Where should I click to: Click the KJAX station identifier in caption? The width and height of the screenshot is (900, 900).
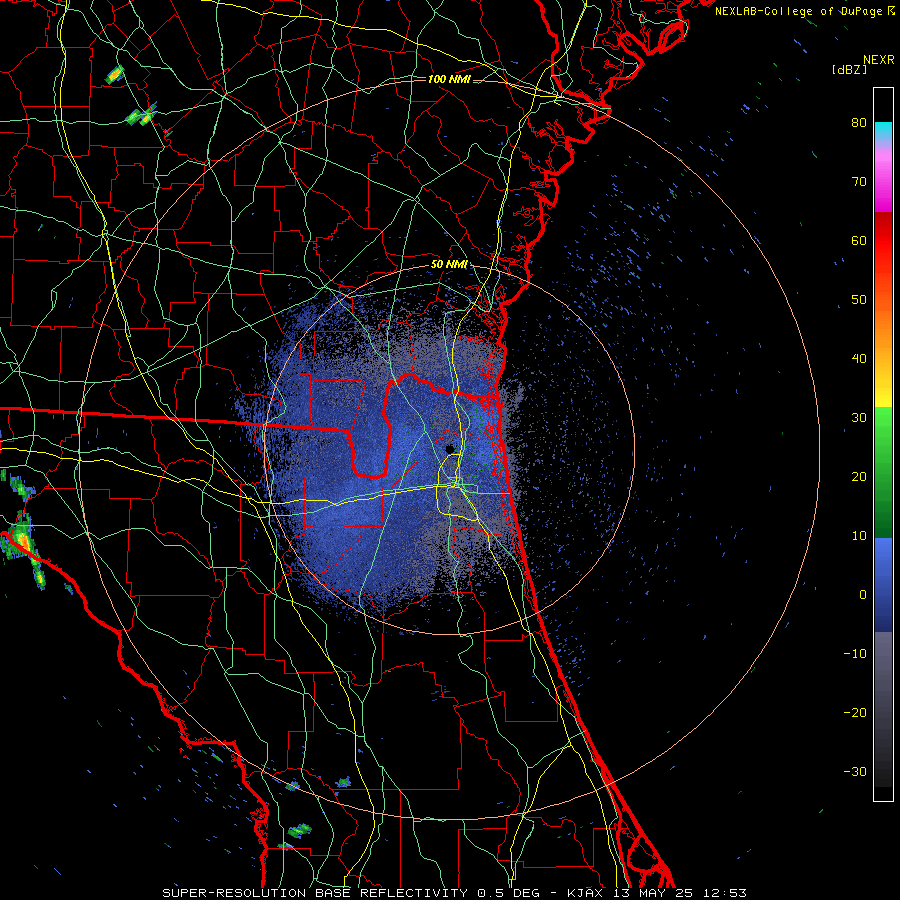click(x=585, y=893)
